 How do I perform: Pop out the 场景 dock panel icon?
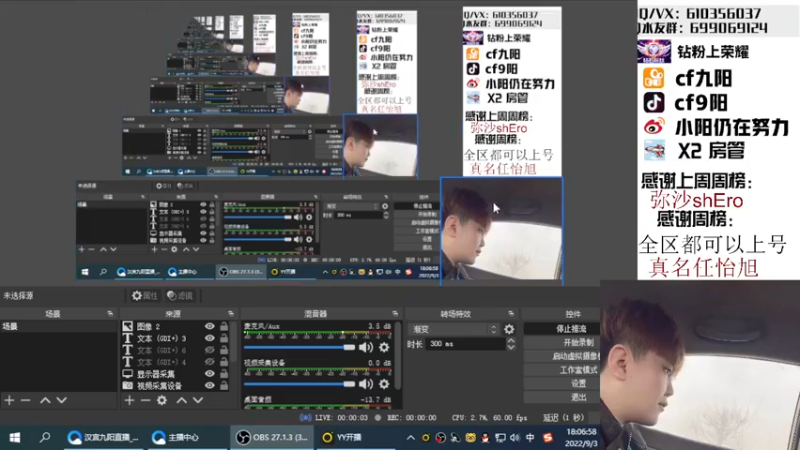tap(110, 314)
